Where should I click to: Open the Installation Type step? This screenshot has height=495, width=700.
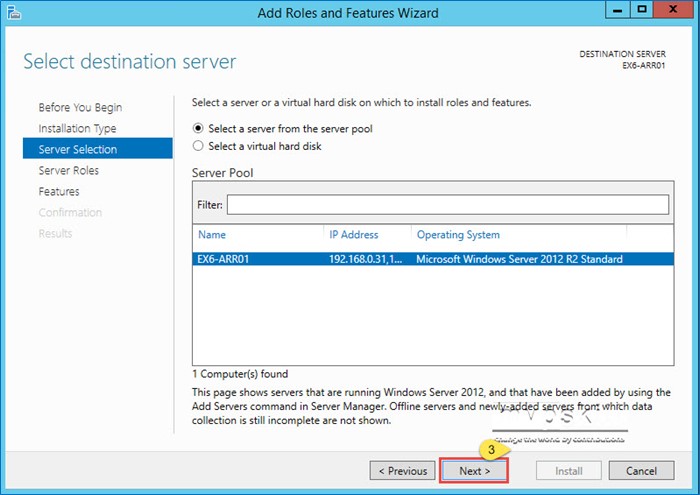click(x=77, y=129)
